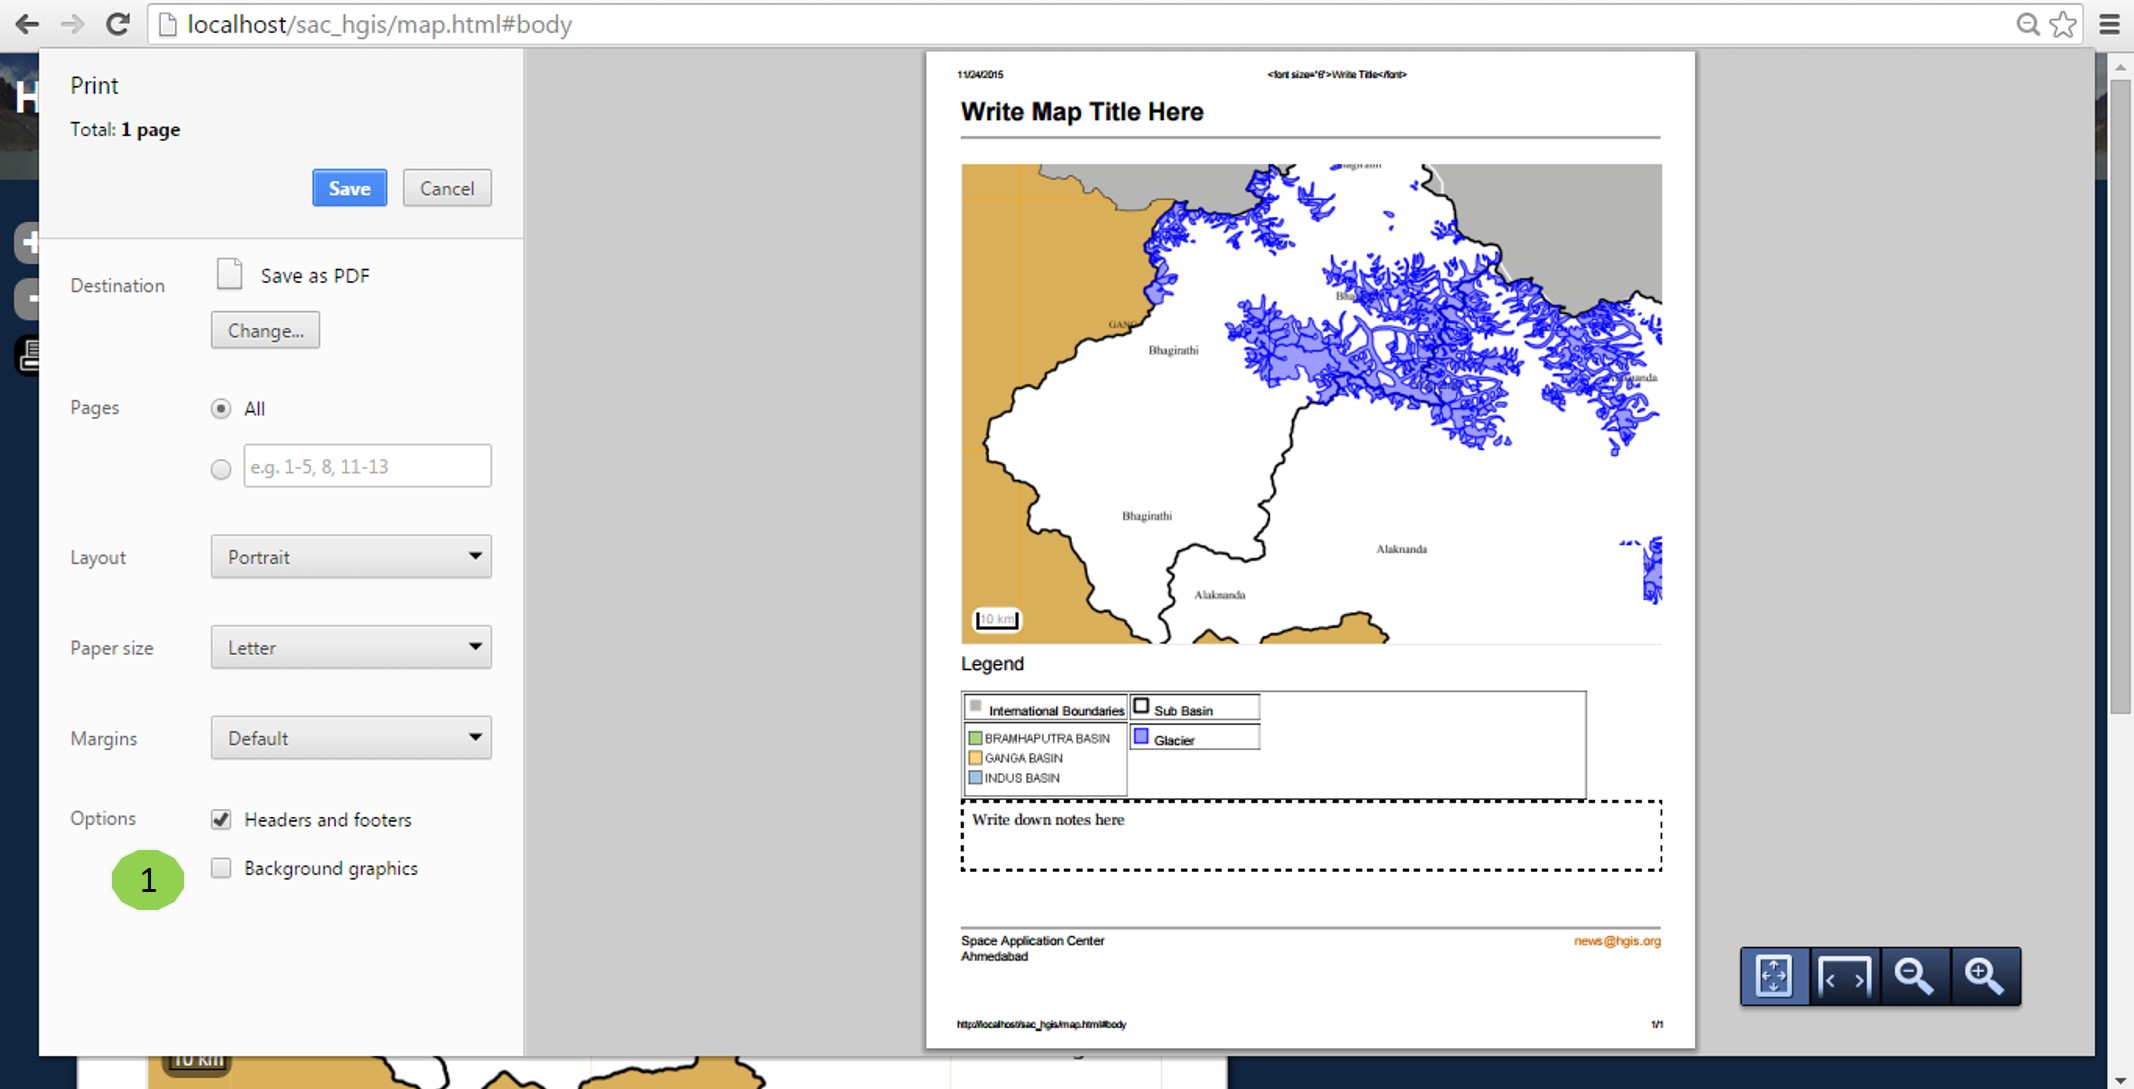The height and width of the screenshot is (1089, 2134).
Task: Click the Total 1 page text
Action: tap(125, 130)
